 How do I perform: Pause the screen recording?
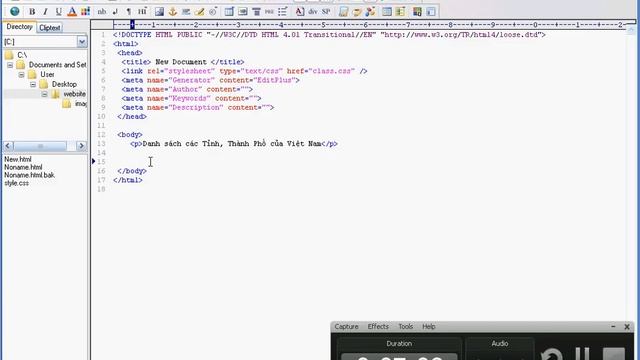tap(582, 354)
